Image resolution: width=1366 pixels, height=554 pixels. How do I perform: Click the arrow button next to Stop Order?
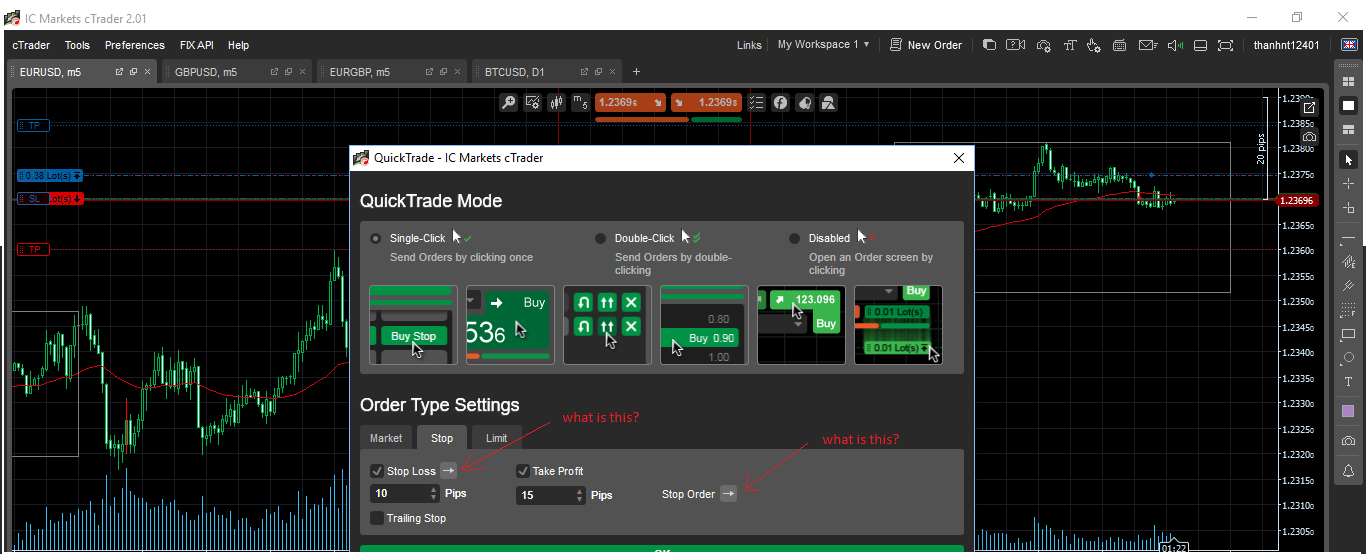tap(728, 494)
